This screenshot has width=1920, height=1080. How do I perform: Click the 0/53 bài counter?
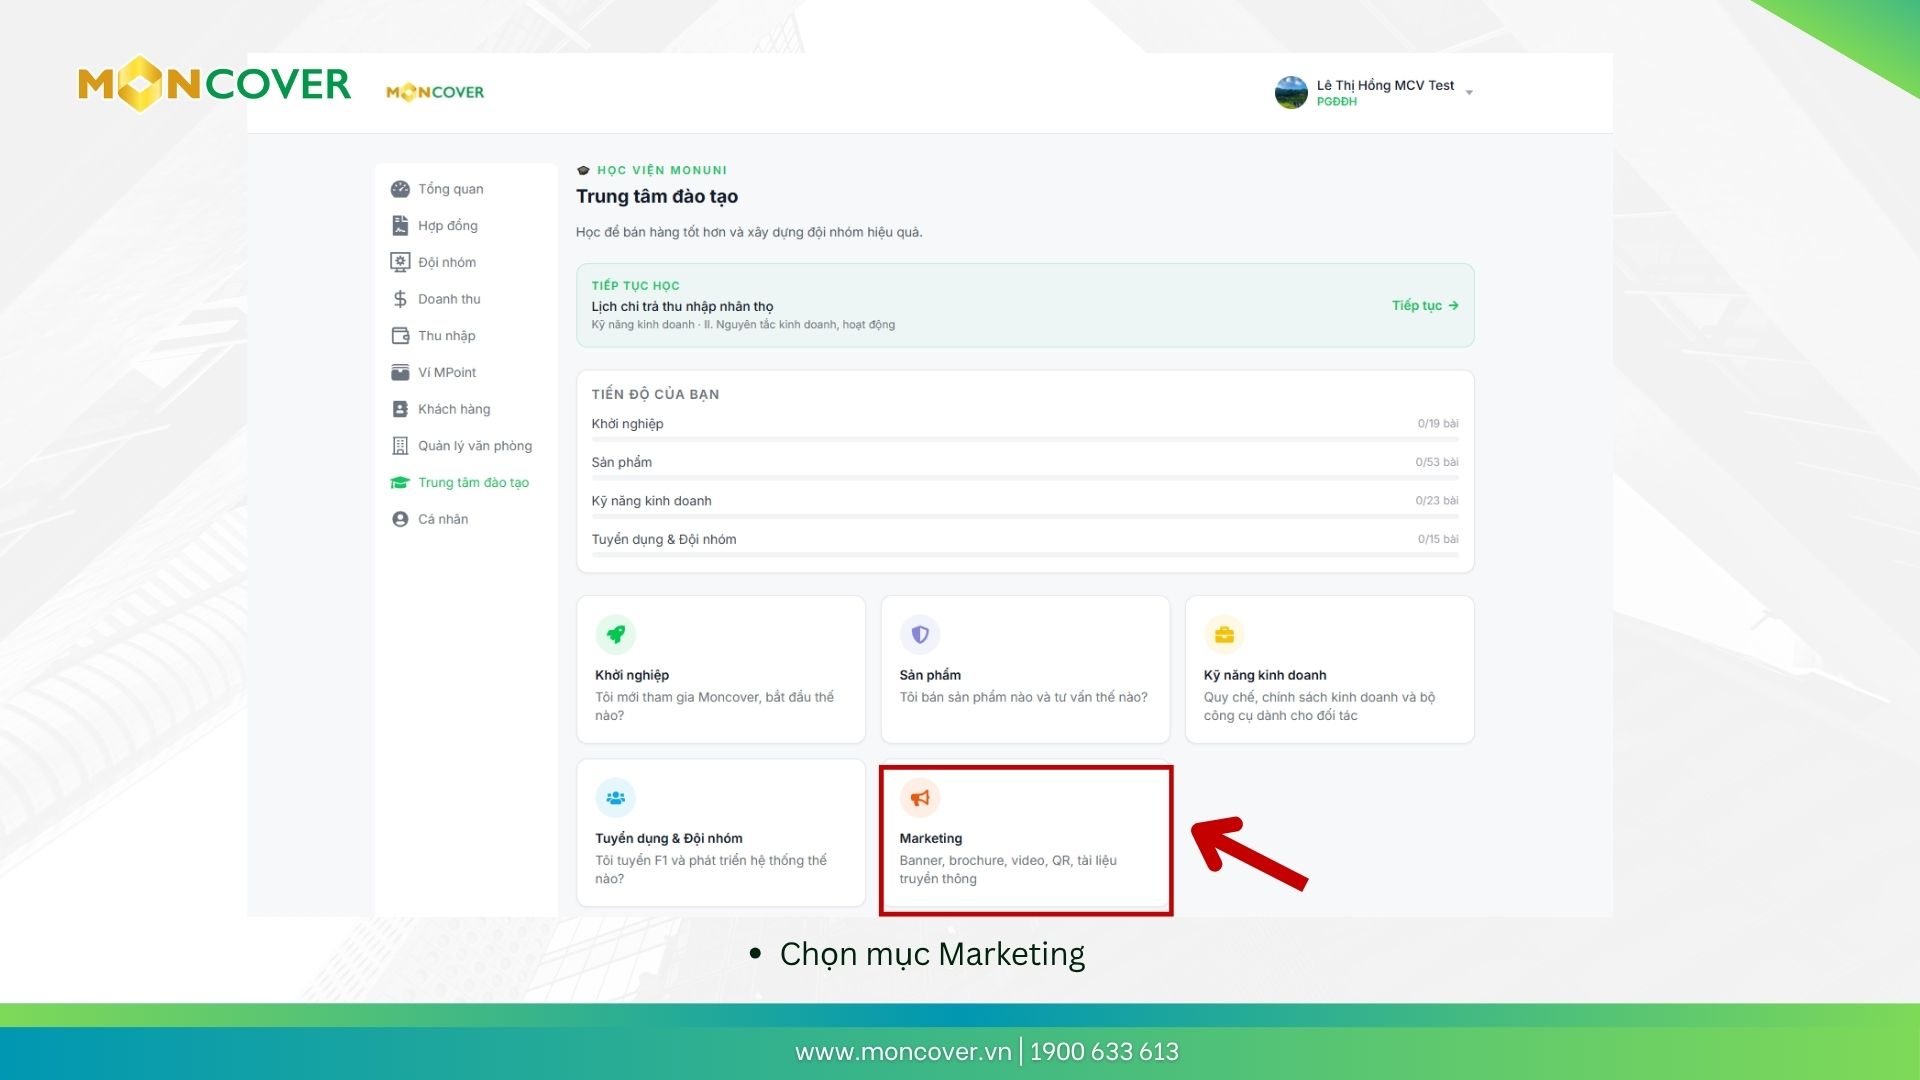(1436, 462)
